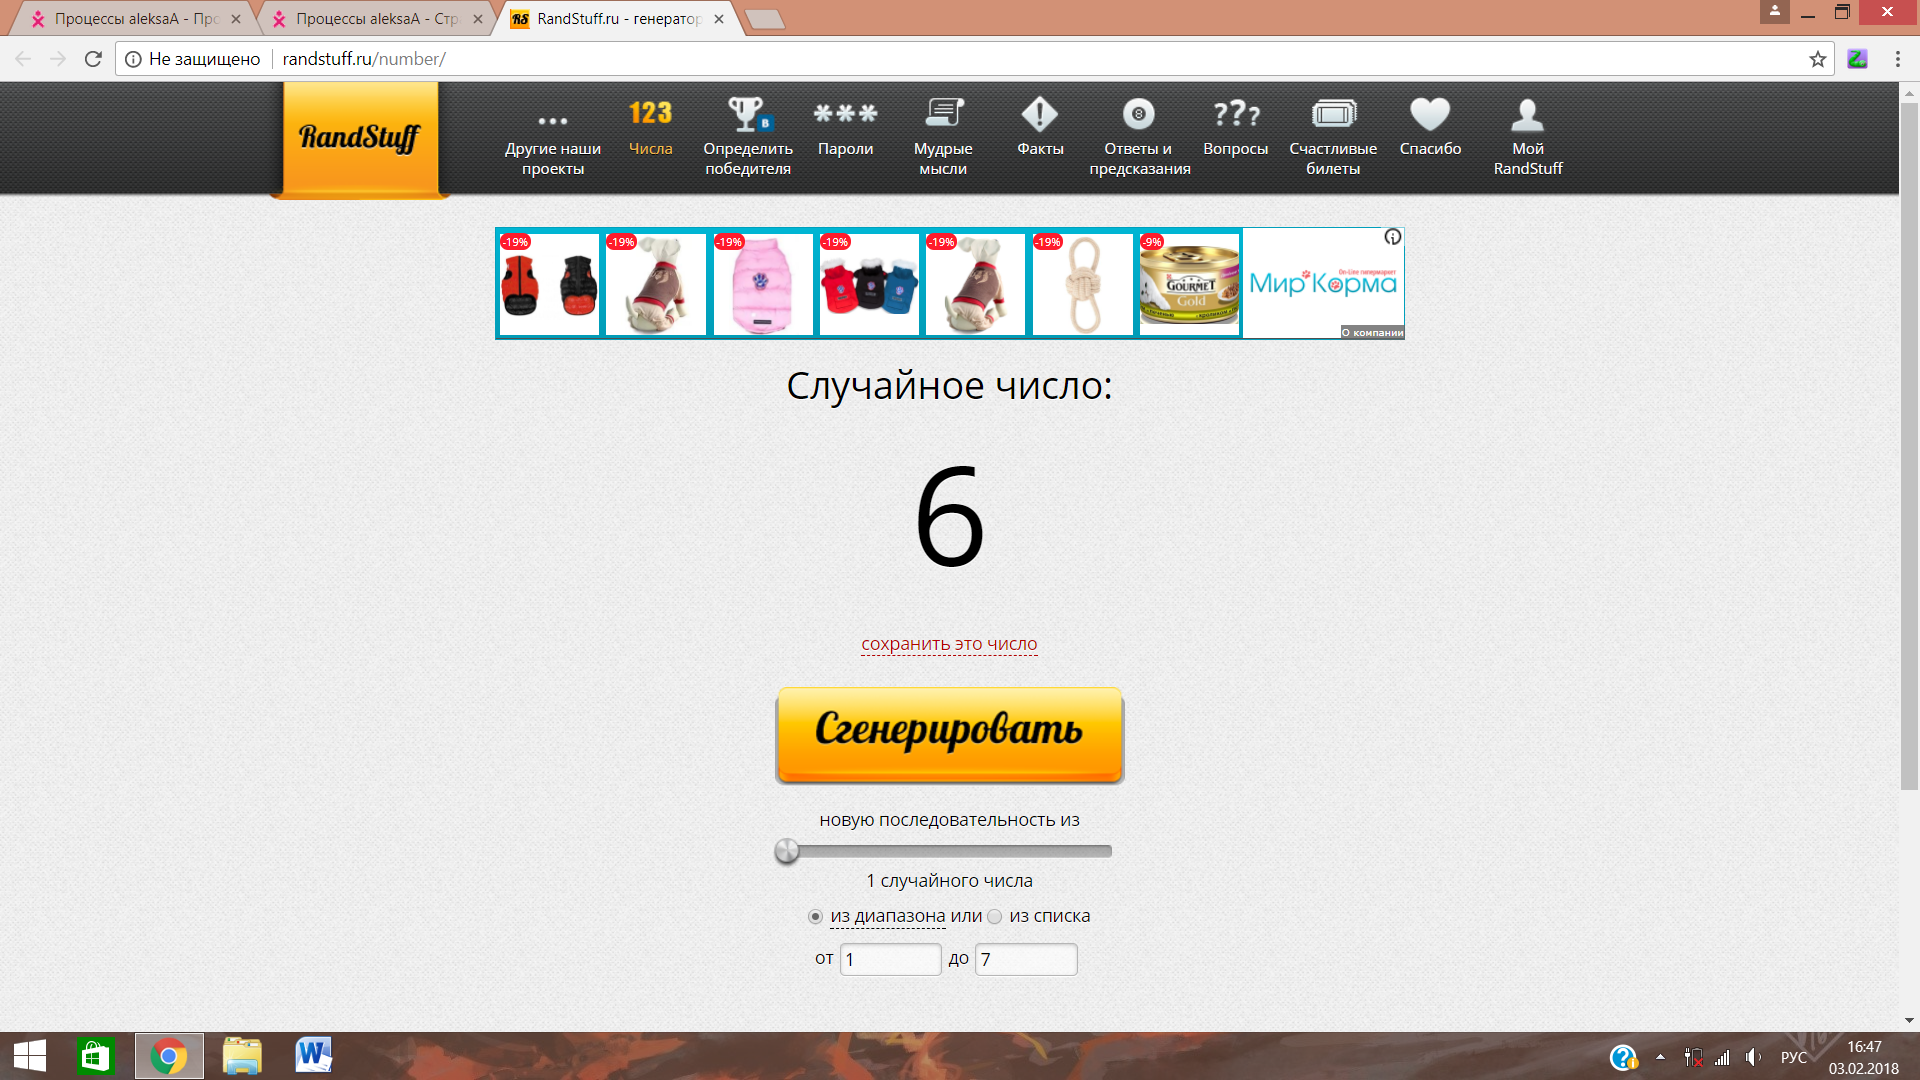Open Мудрые мысли scroll icon
Screen dimensions: 1920x1080
coord(943,114)
